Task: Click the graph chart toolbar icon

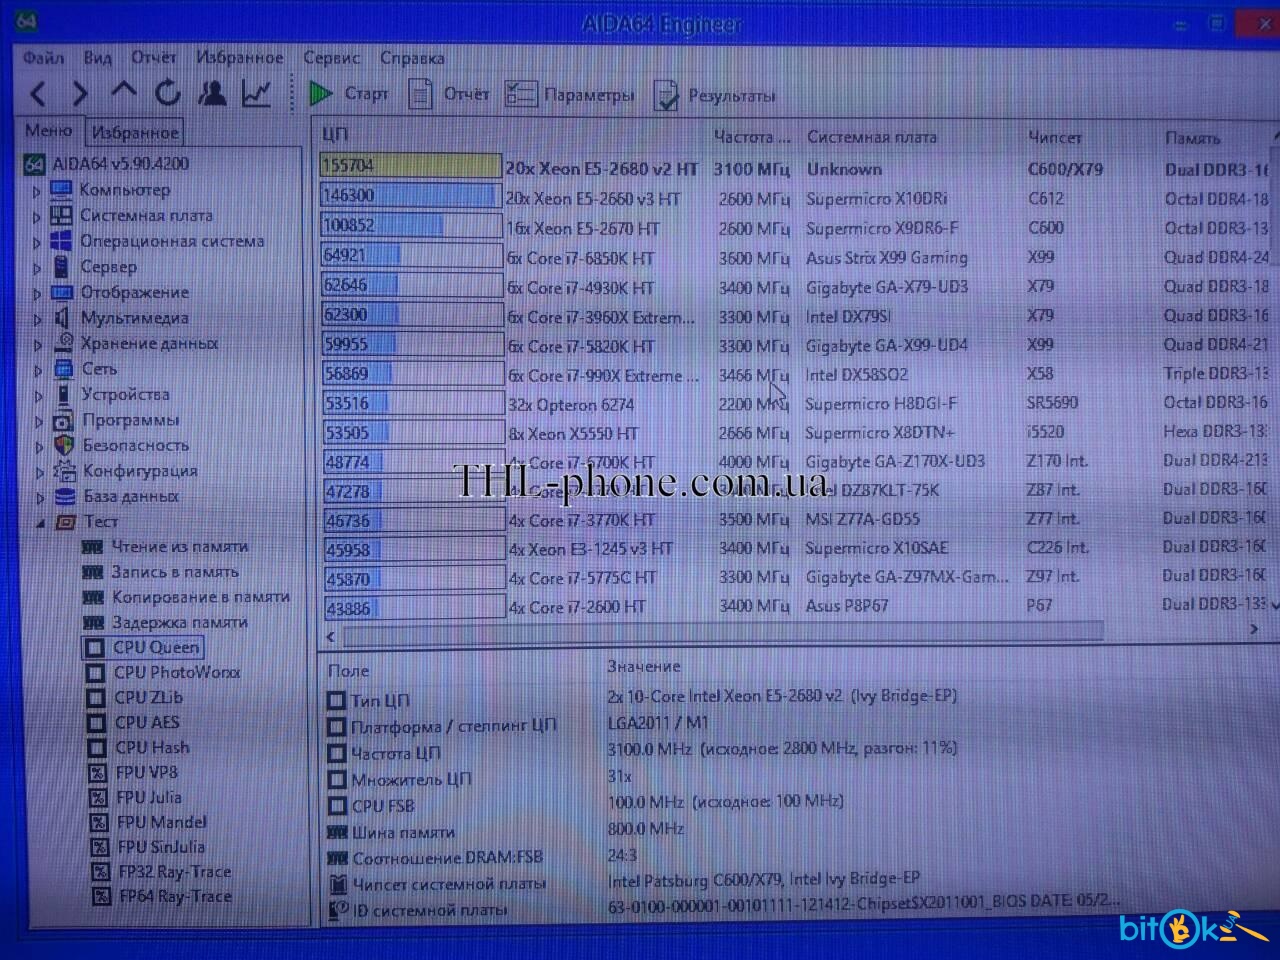Action: tap(256, 93)
